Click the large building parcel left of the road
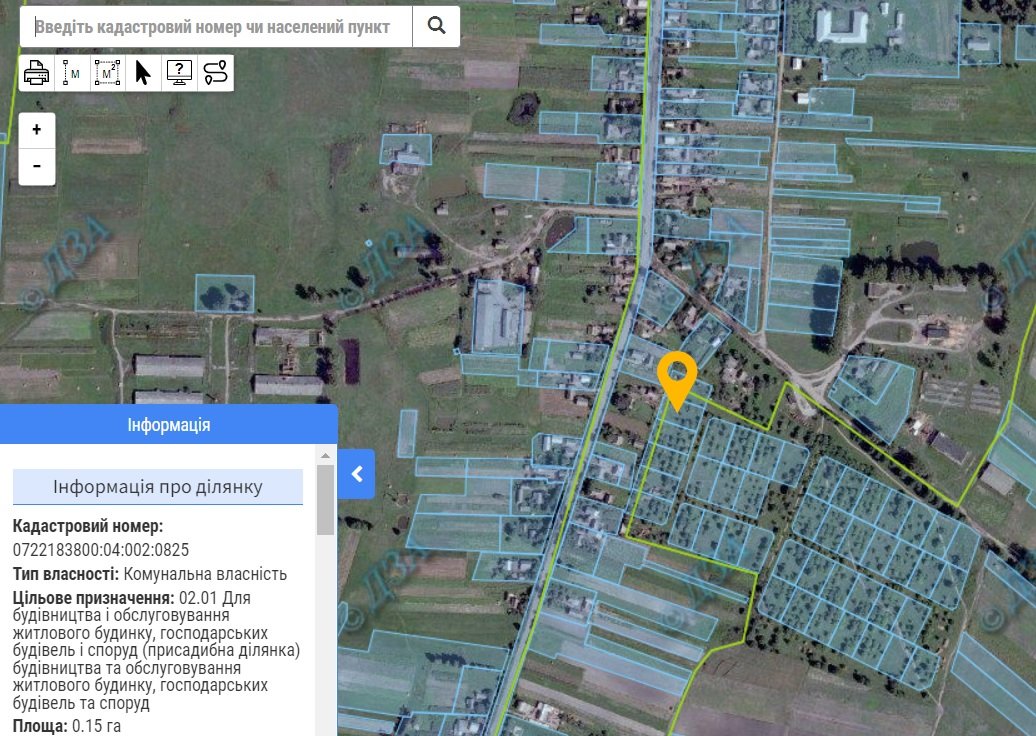The height and width of the screenshot is (736, 1036). [x=498, y=316]
